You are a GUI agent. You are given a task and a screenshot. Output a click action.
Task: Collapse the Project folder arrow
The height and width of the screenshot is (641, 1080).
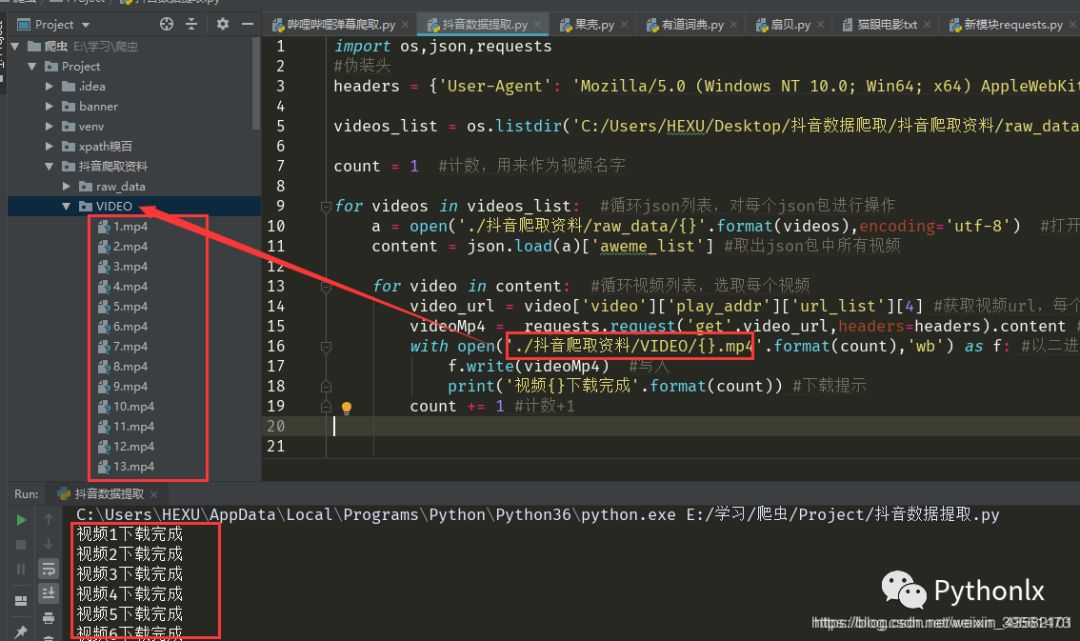tap(32, 66)
